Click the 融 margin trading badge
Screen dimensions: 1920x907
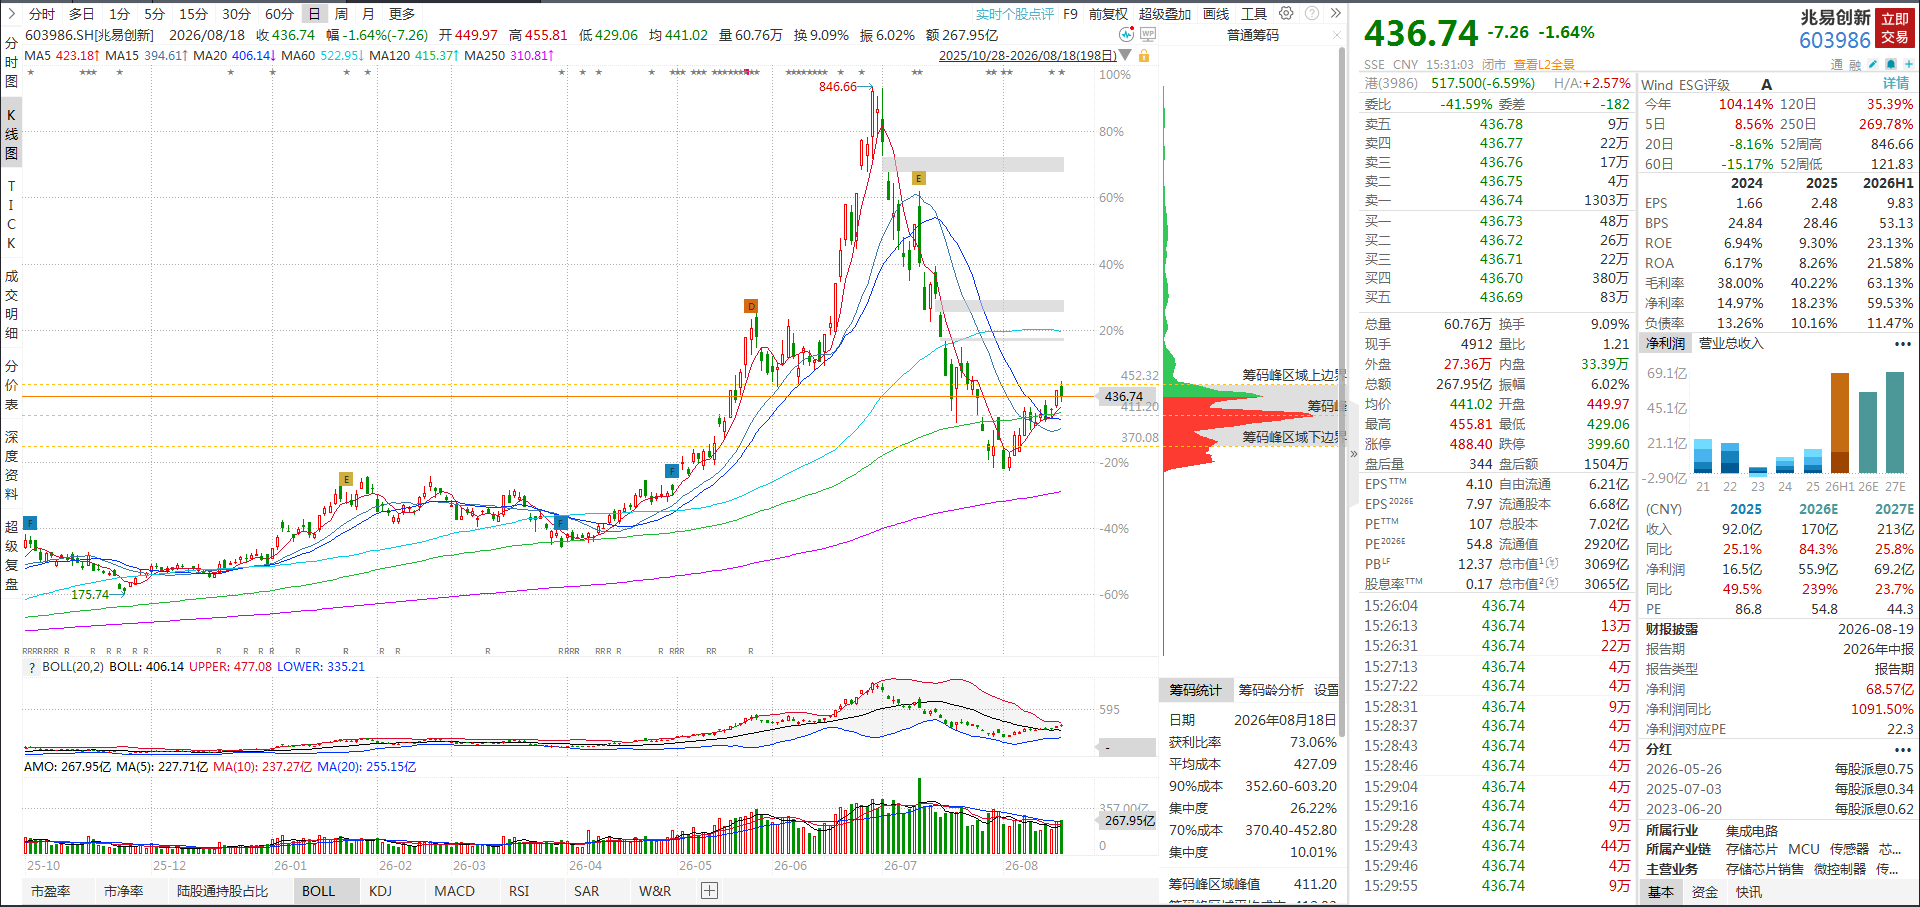tap(1855, 64)
